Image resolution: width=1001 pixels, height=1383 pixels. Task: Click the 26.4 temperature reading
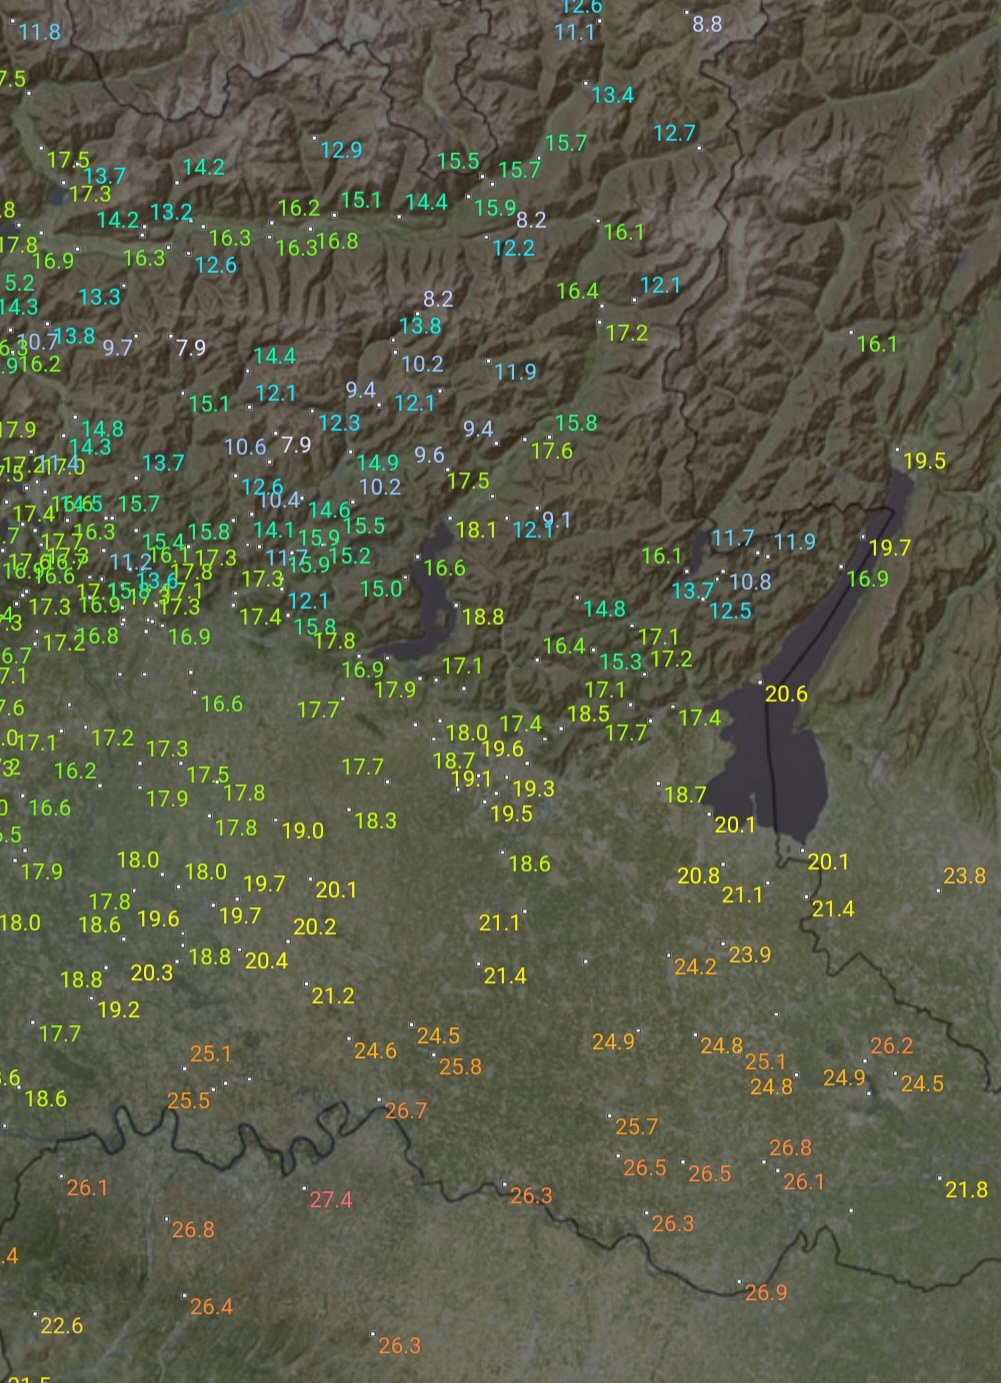(x=211, y=1307)
